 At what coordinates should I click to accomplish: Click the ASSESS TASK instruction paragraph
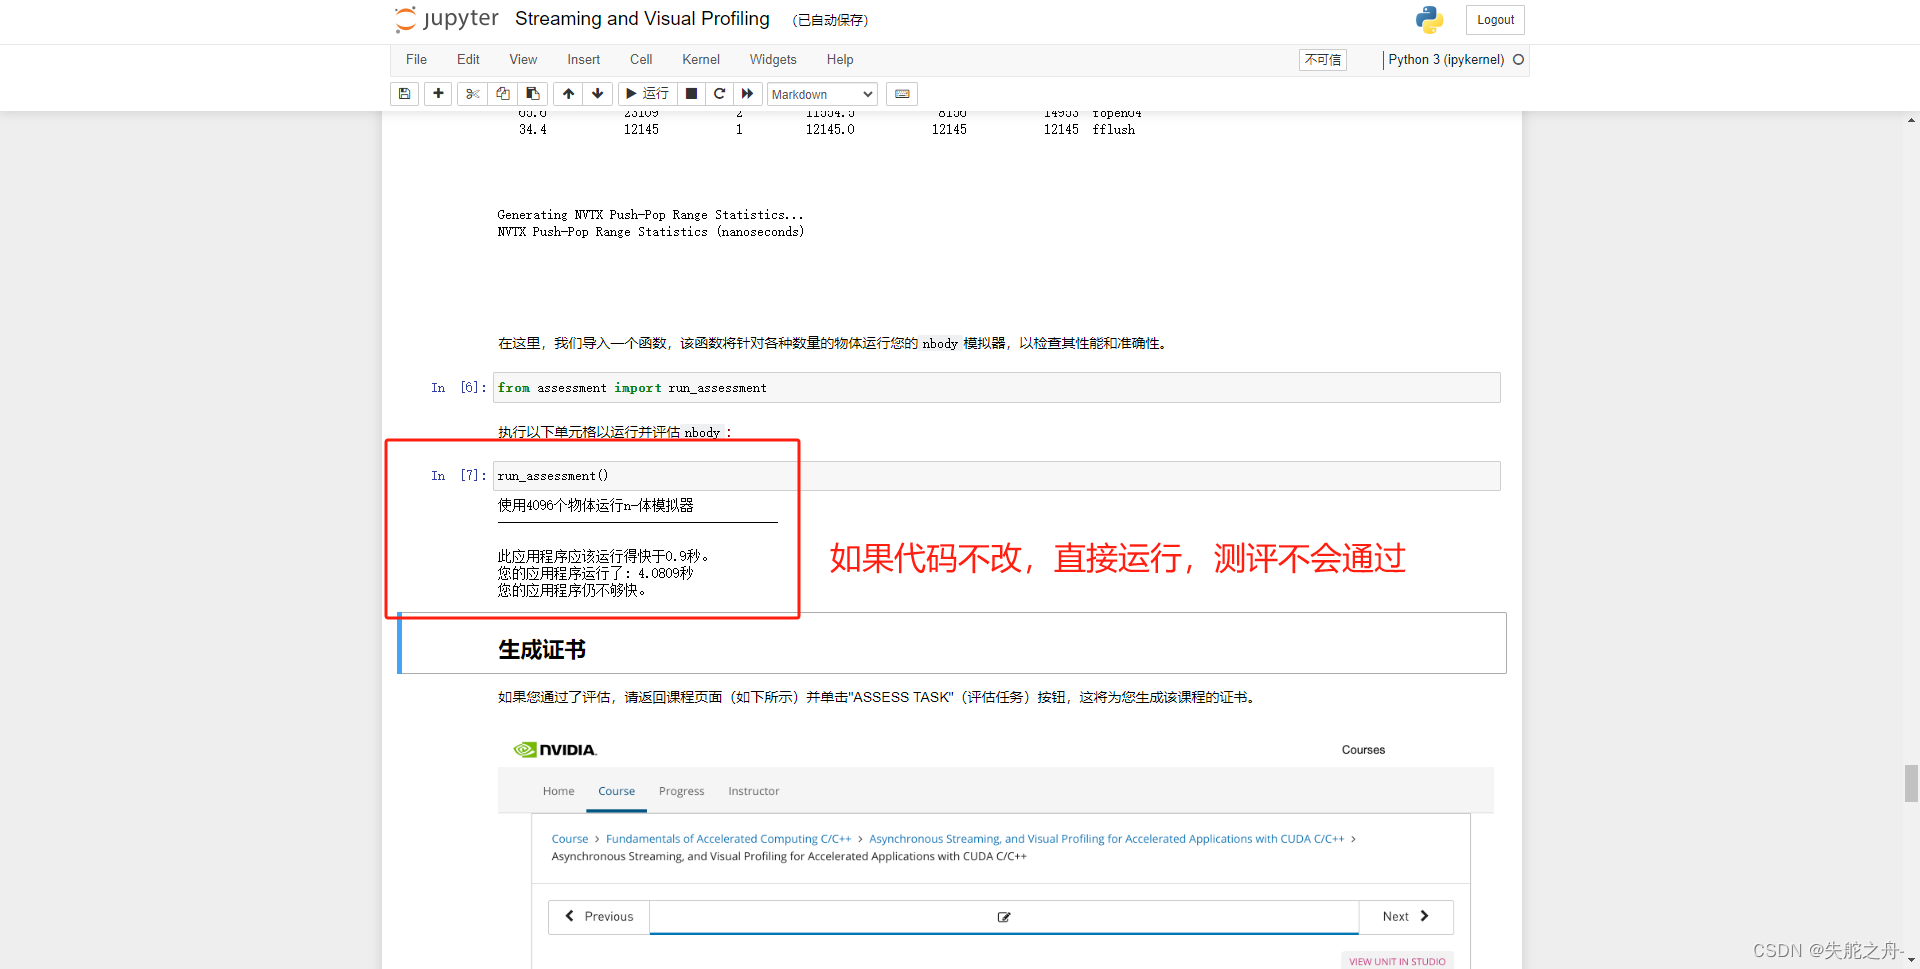[877, 697]
